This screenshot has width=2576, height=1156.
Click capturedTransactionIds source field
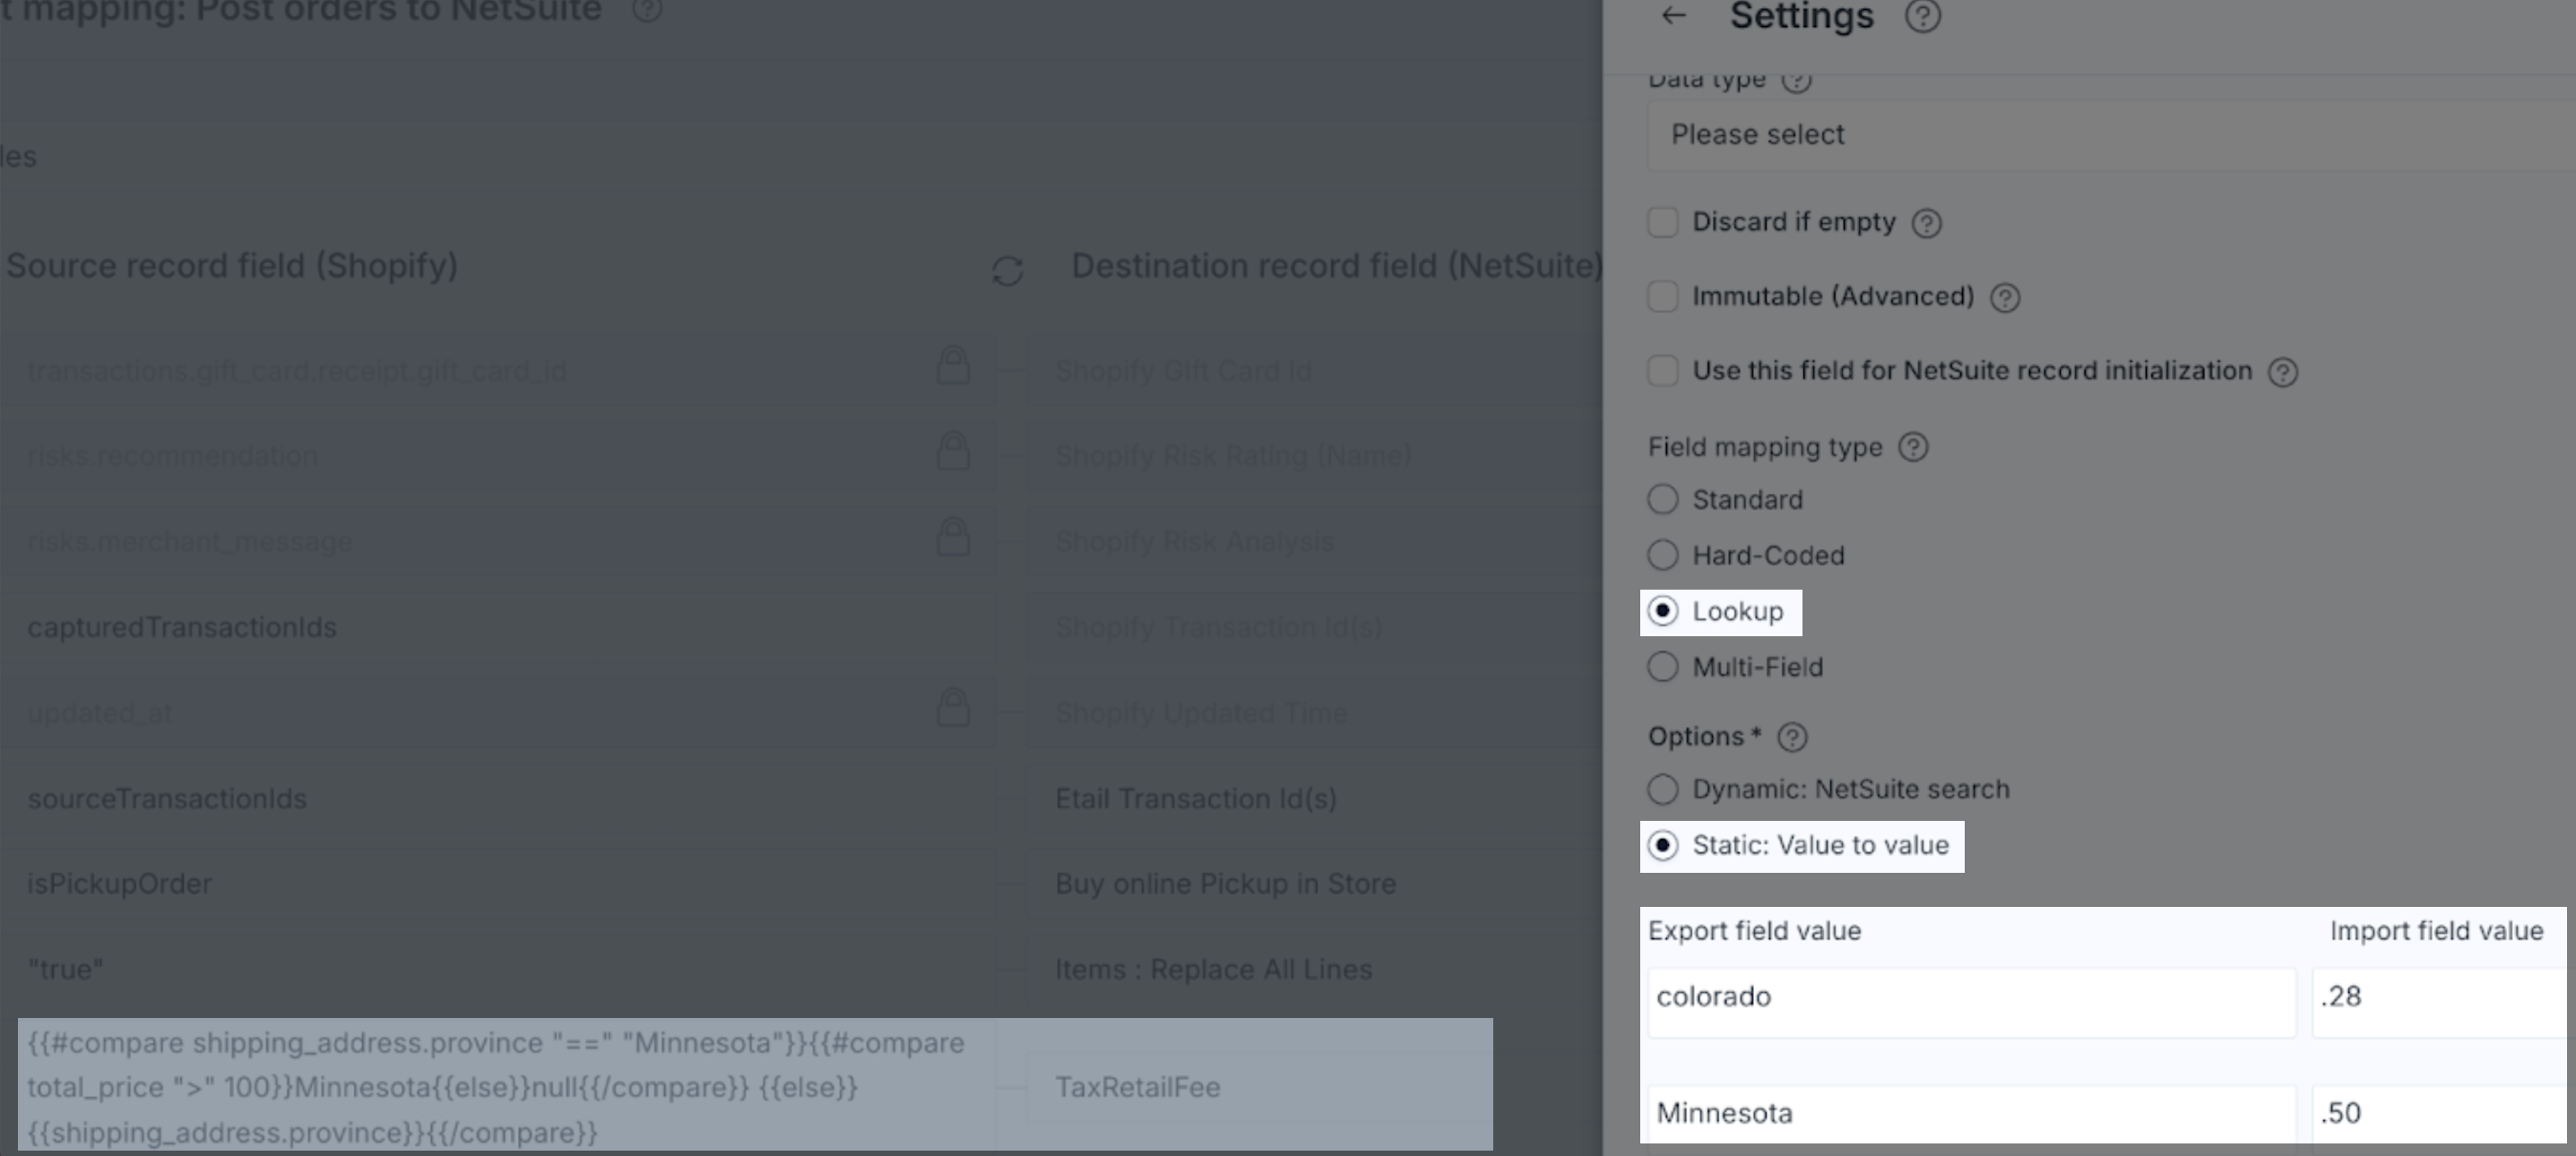[x=497, y=628]
